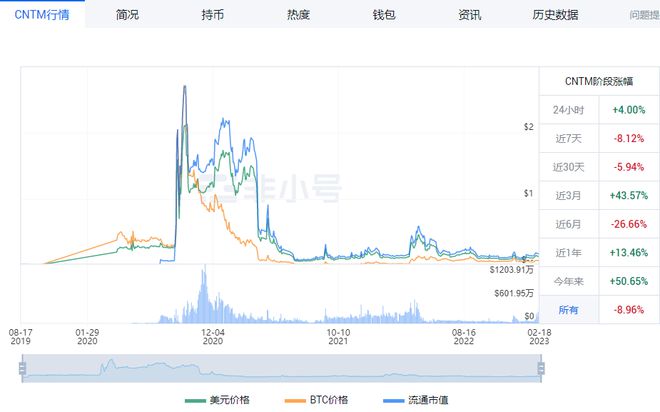Toggle the BTC价格 legend series
Viewport: 660px width, 412px height.
tap(316, 400)
